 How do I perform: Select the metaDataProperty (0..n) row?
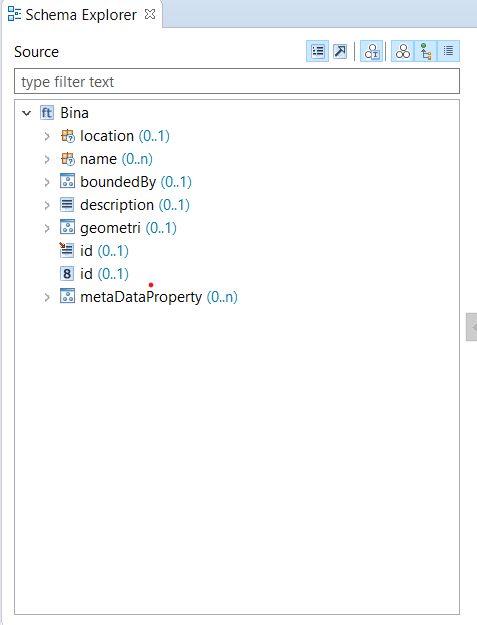(x=159, y=297)
